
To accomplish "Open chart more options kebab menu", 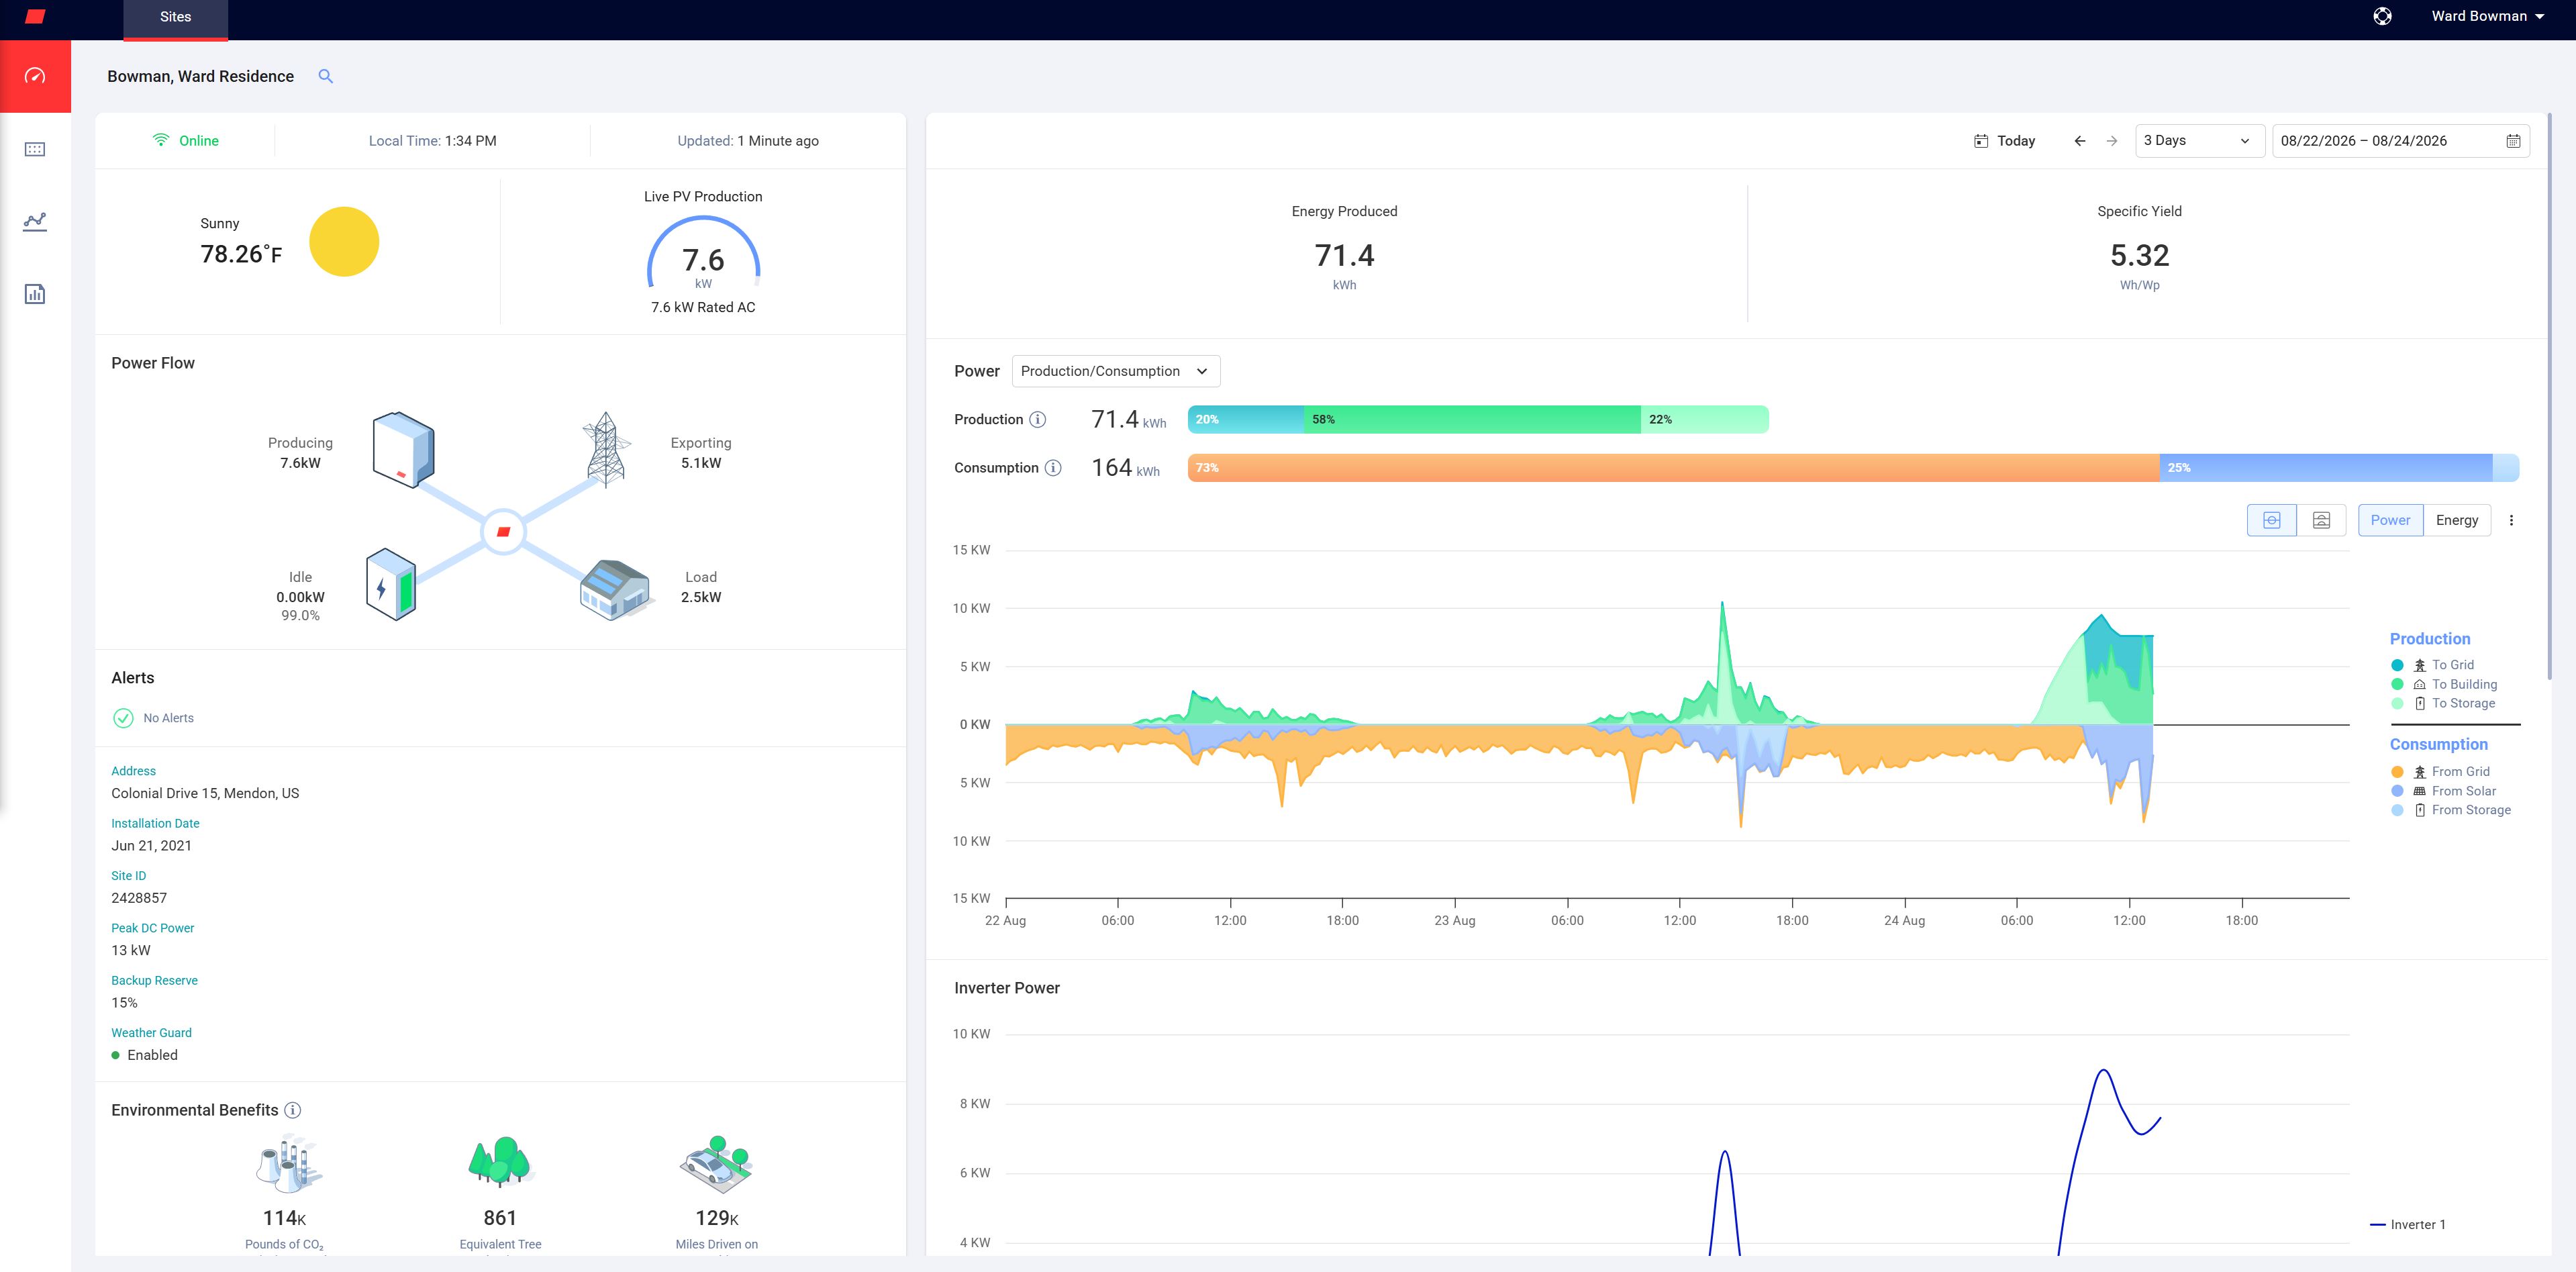I will point(2511,520).
